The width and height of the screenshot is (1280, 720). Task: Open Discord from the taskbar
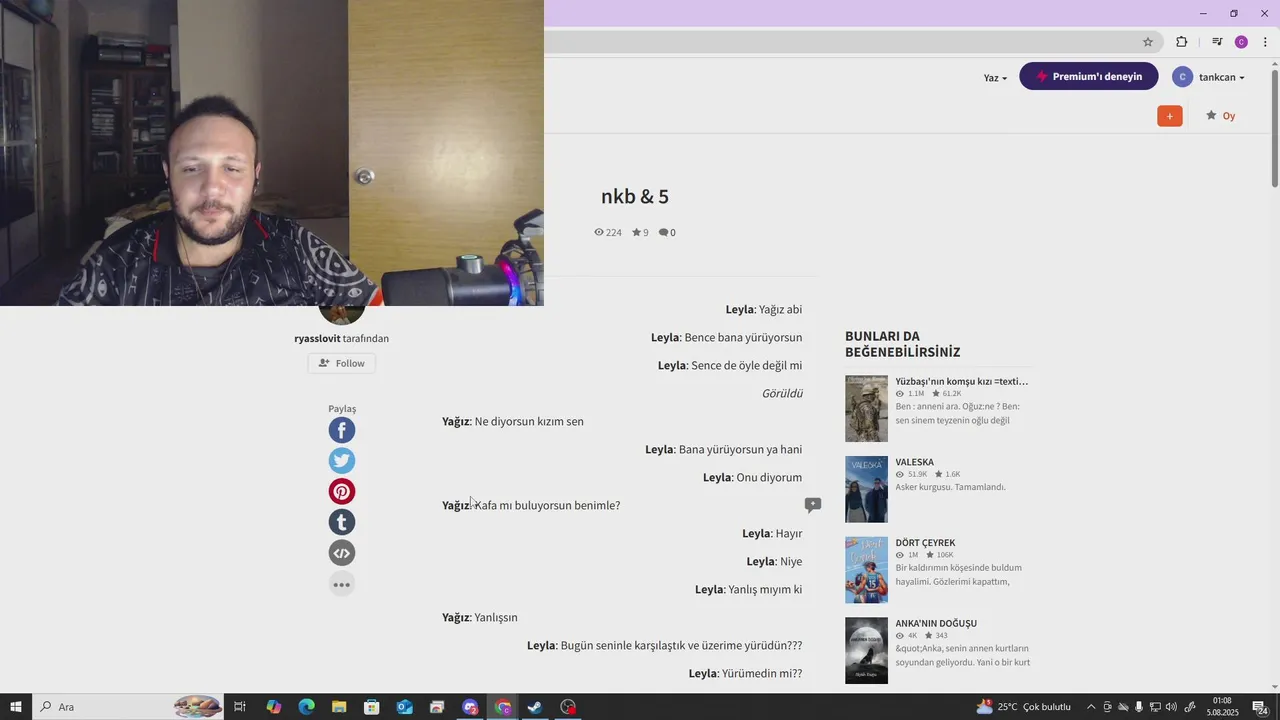pyautogui.click(x=470, y=707)
